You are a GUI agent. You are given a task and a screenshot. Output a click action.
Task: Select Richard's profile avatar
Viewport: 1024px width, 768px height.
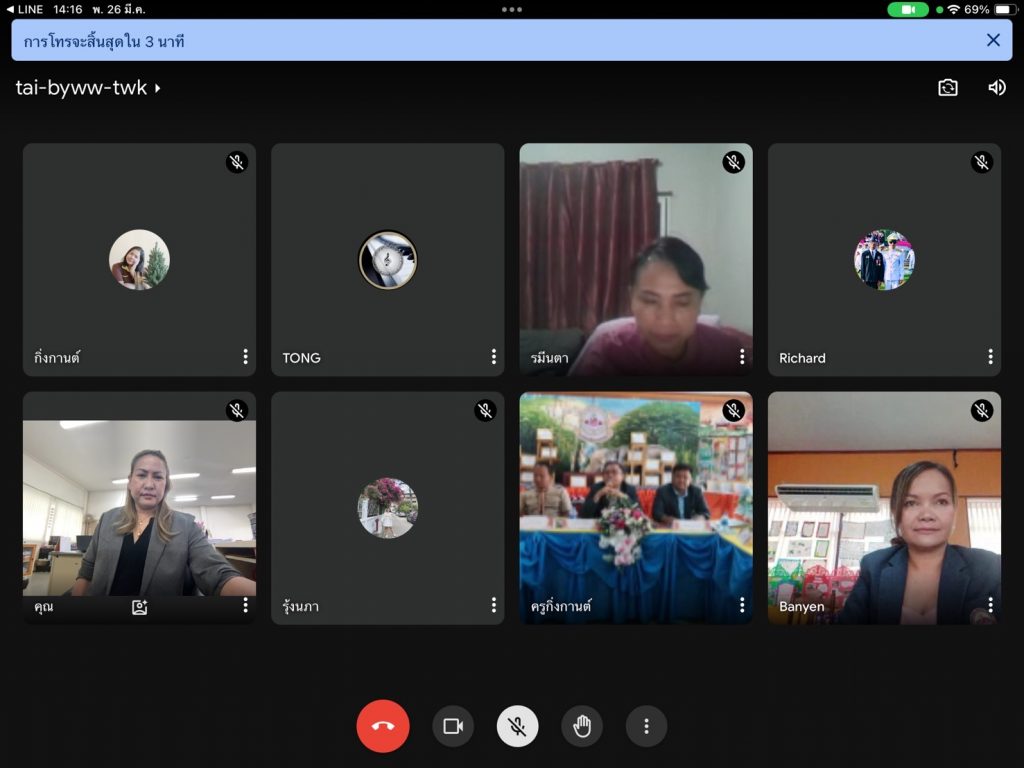(x=884, y=259)
